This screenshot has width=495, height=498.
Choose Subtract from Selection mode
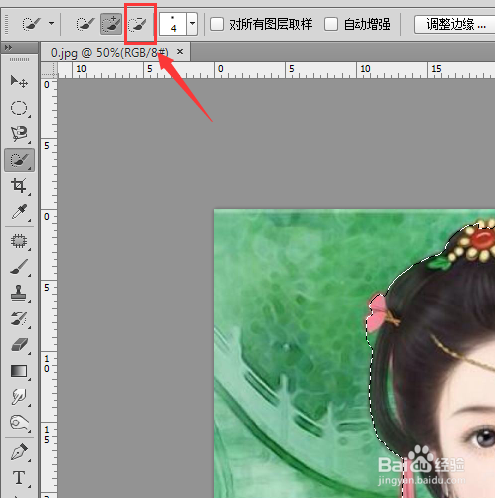coord(137,24)
